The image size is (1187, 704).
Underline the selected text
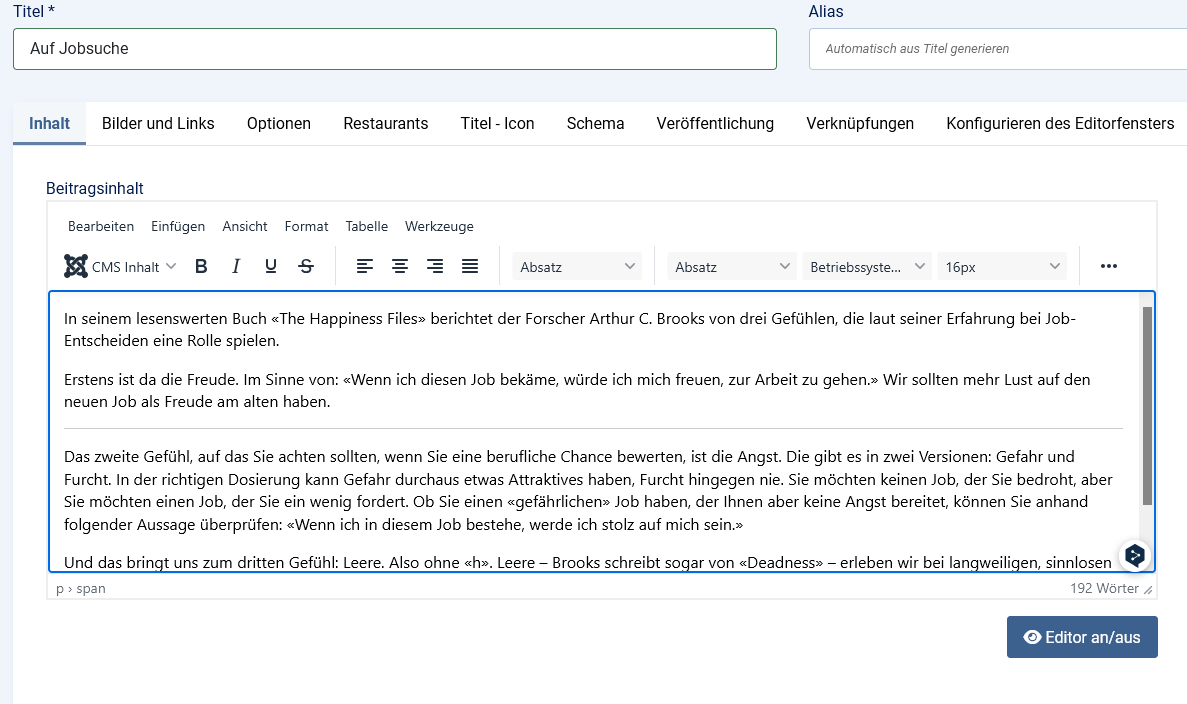click(x=271, y=266)
